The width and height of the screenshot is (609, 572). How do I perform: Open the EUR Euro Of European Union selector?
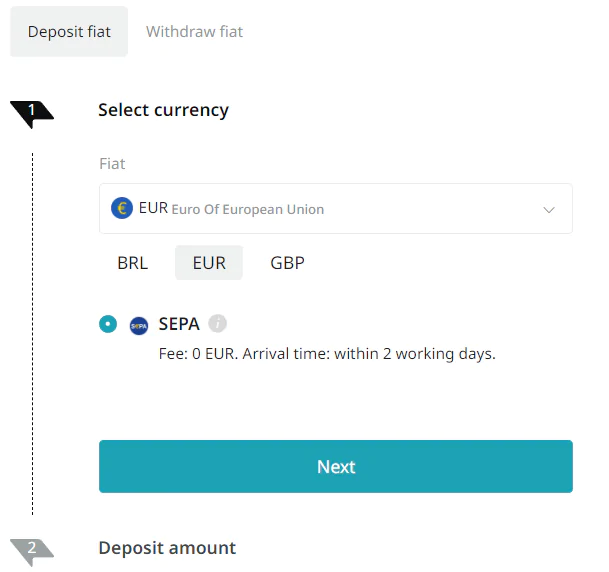[x=336, y=209]
